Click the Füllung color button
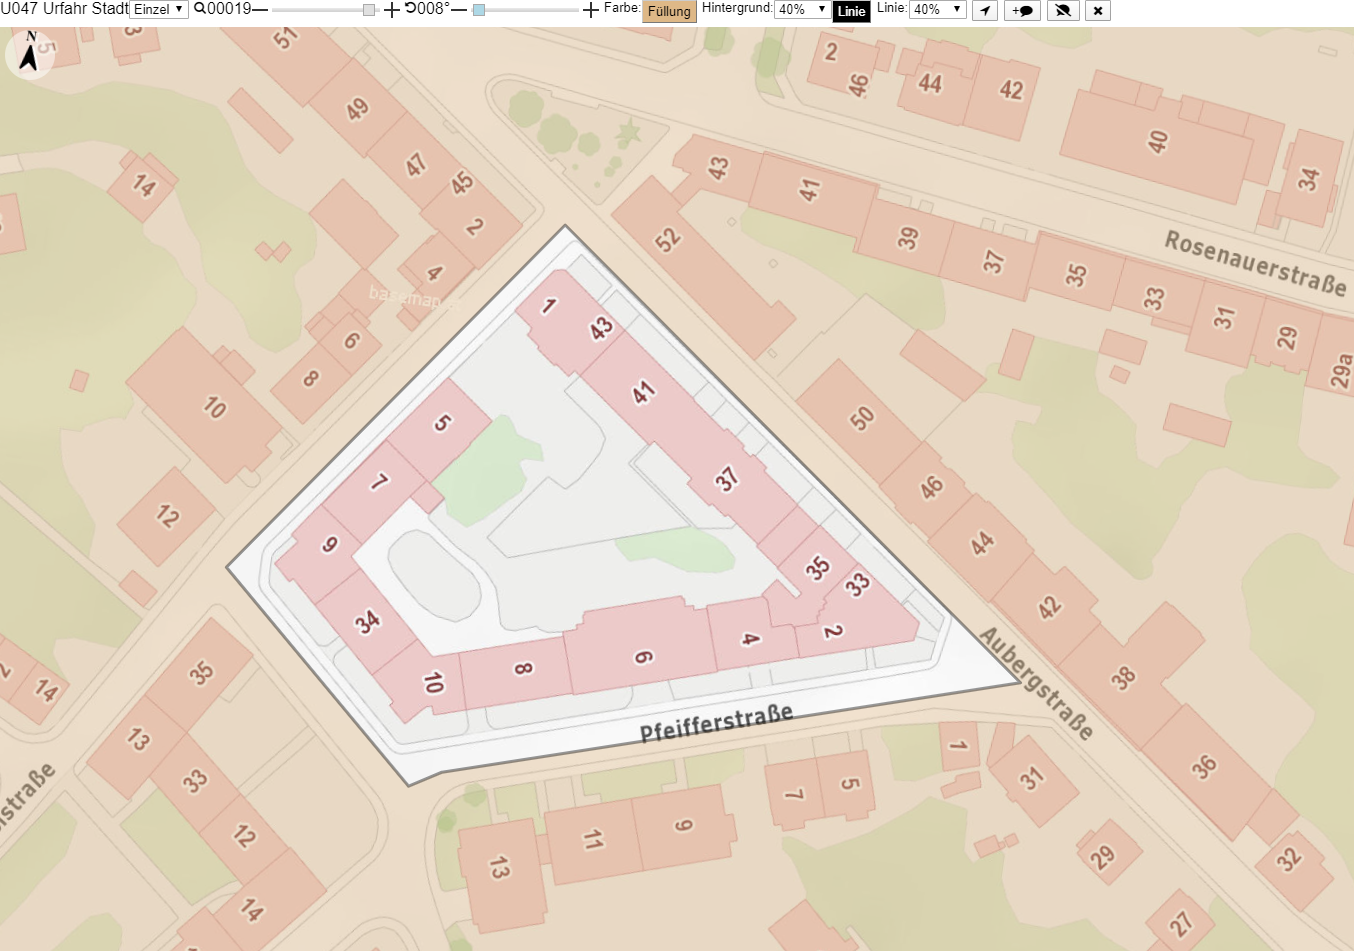Image resolution: width=1354 pixels, height=951 pixels. 669,11
